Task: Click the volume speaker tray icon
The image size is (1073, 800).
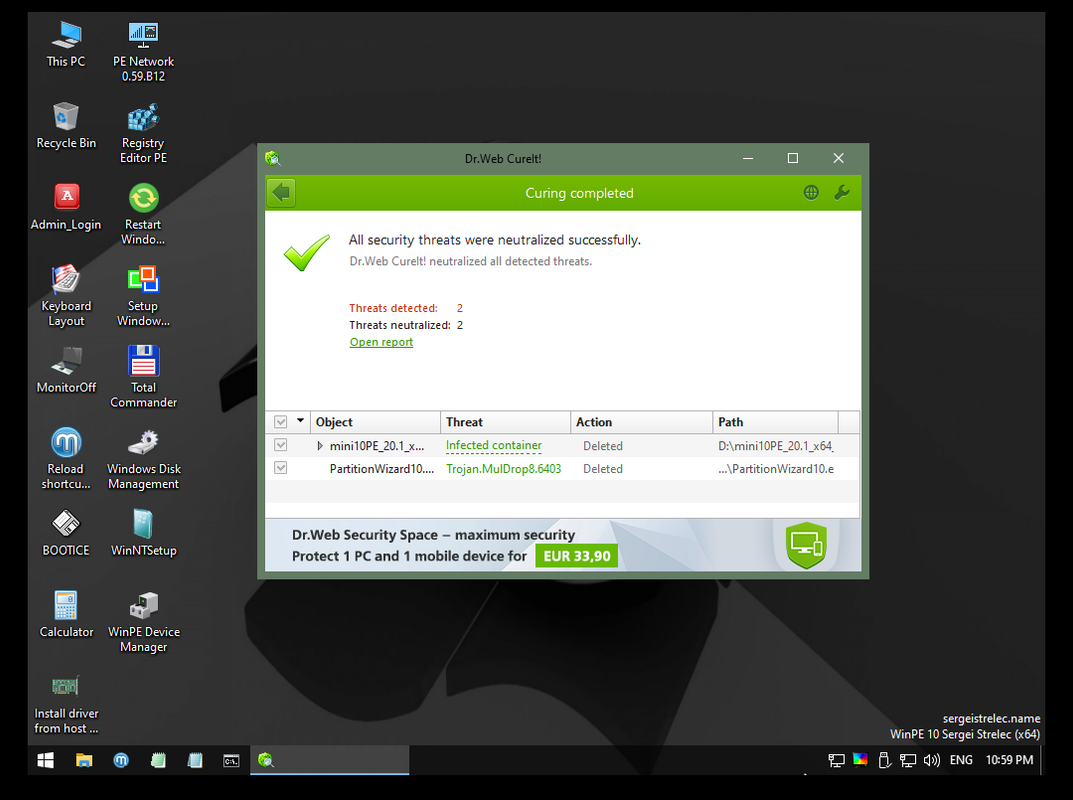Action: point(931,760)
